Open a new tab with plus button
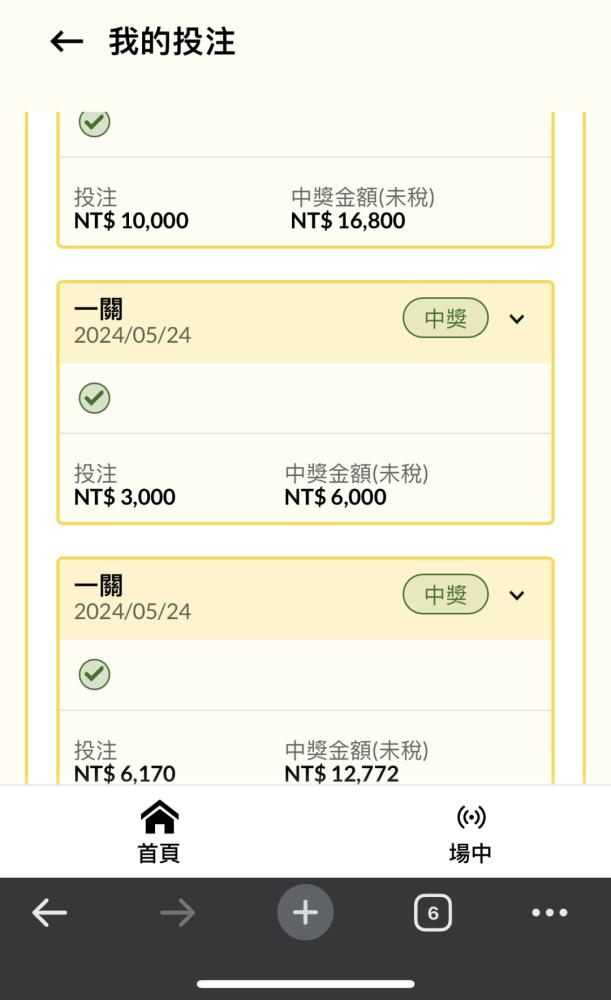 tap(306, 913)
